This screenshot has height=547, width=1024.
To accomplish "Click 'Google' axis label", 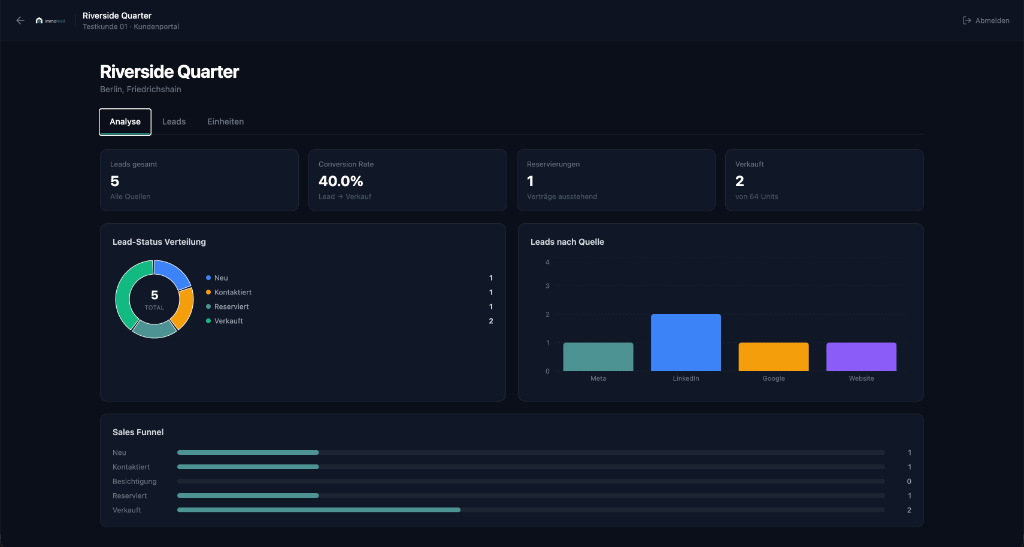I will 773,379.
